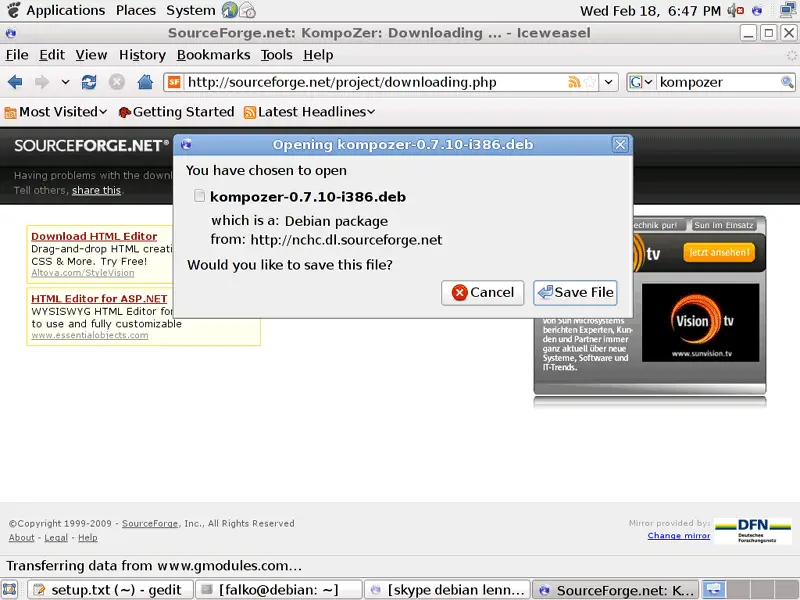This screenshot has width=800, height=600.
Task: Launch web browser from top panel globe icon
Action: pos(230,10)
